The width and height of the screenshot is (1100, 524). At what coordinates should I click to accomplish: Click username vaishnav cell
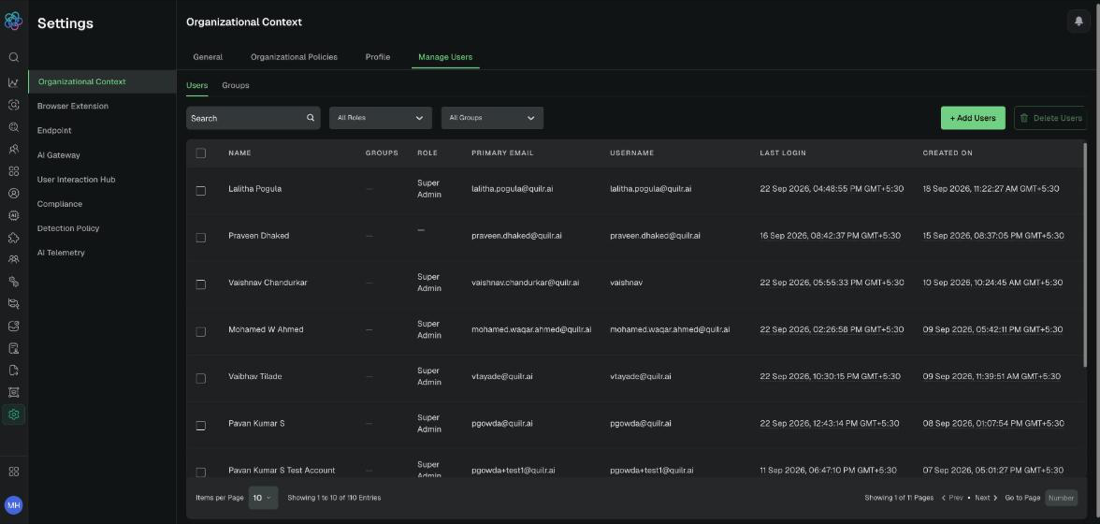coord(626,283)
